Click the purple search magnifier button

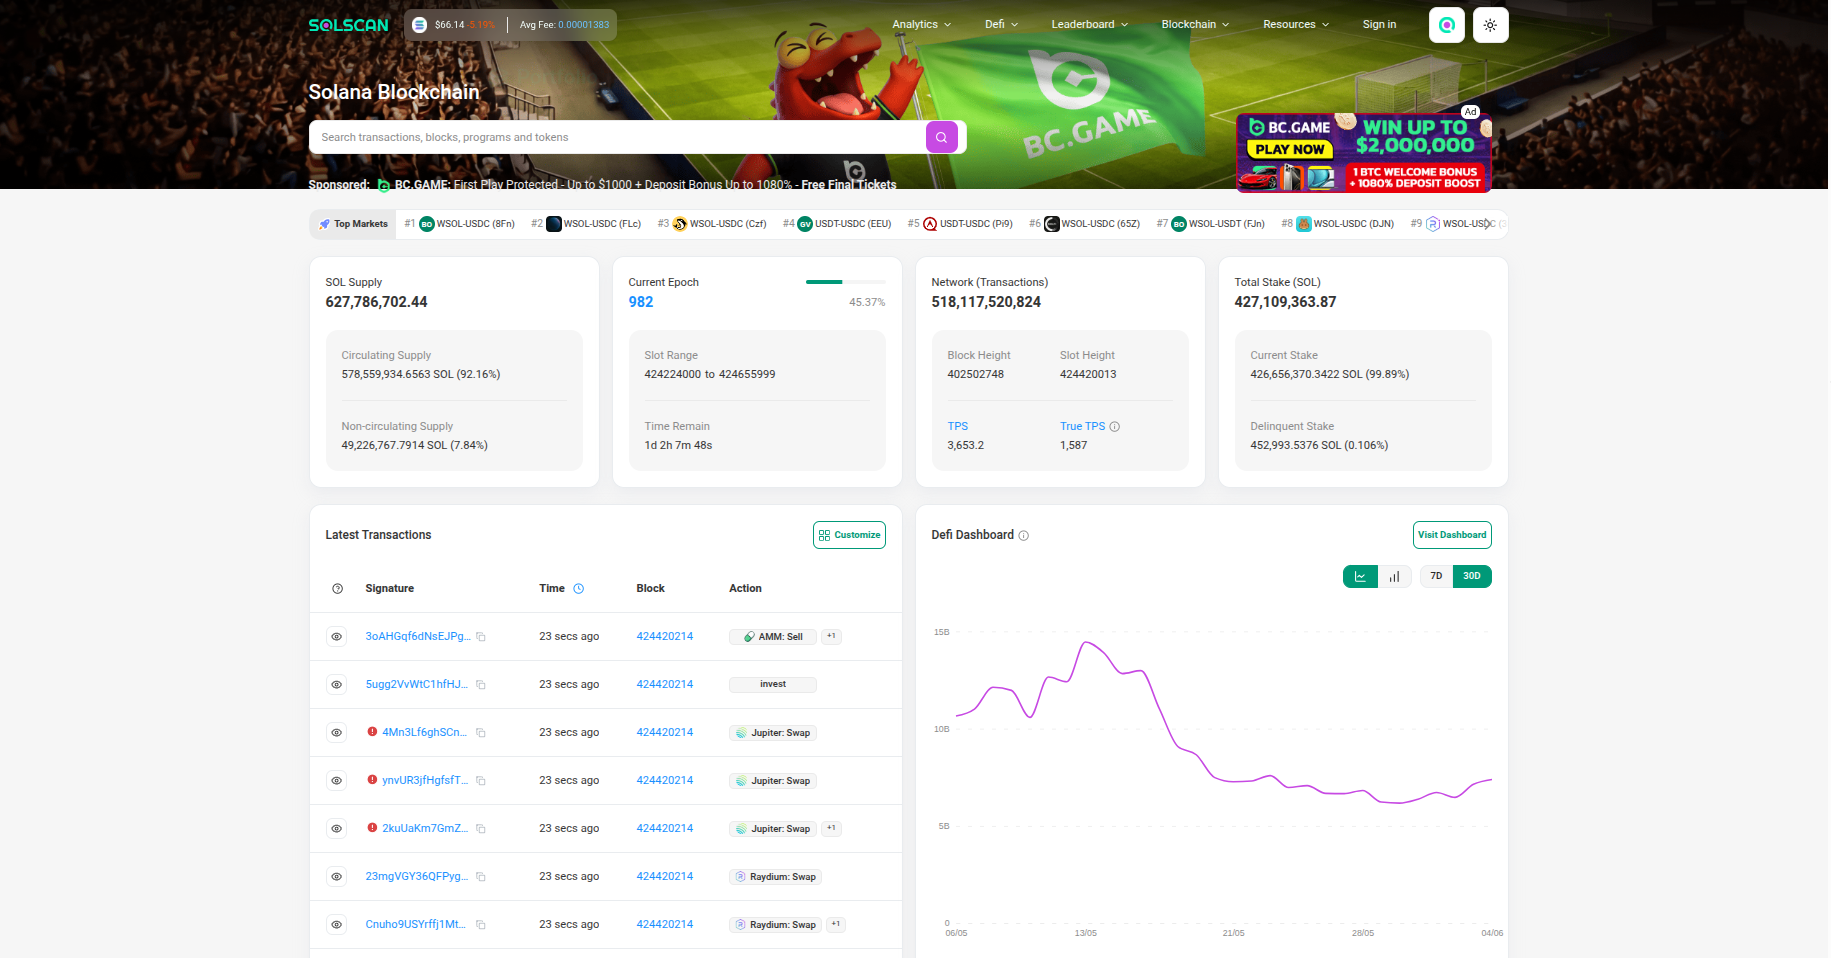(941, 137)
